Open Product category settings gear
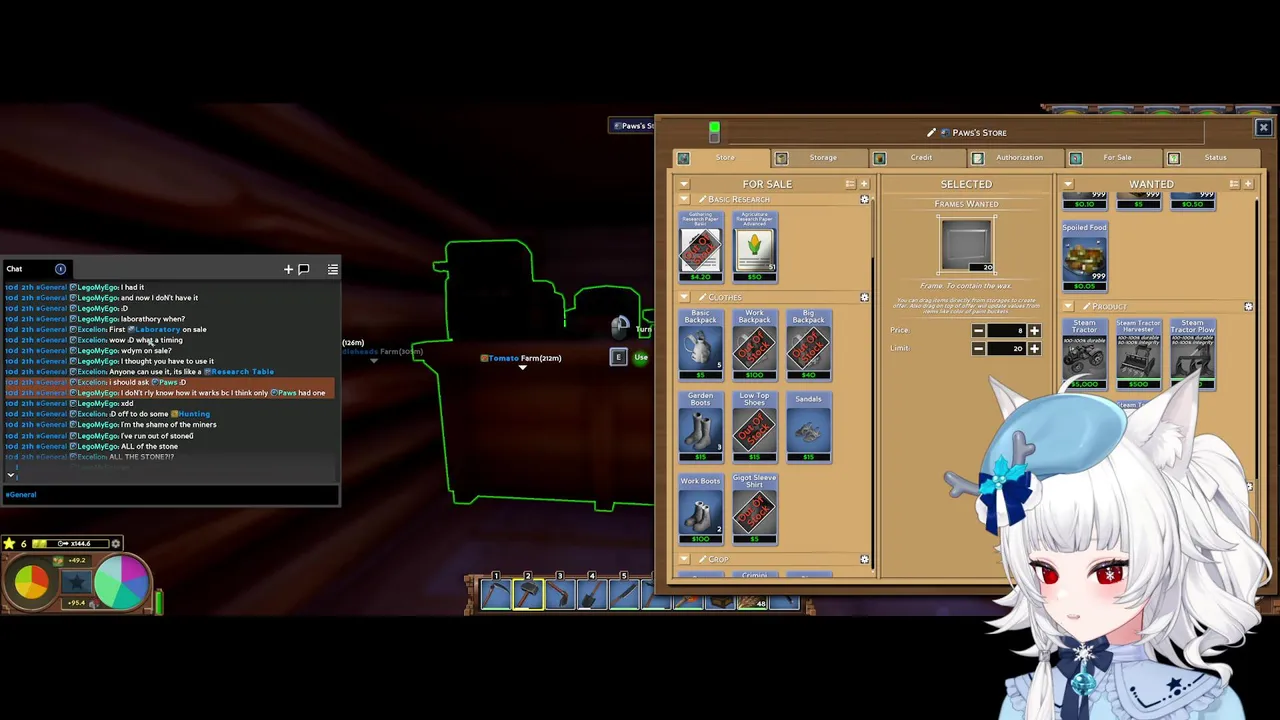The width and height of the screenshot is (1280, 720). point(1248,306)
